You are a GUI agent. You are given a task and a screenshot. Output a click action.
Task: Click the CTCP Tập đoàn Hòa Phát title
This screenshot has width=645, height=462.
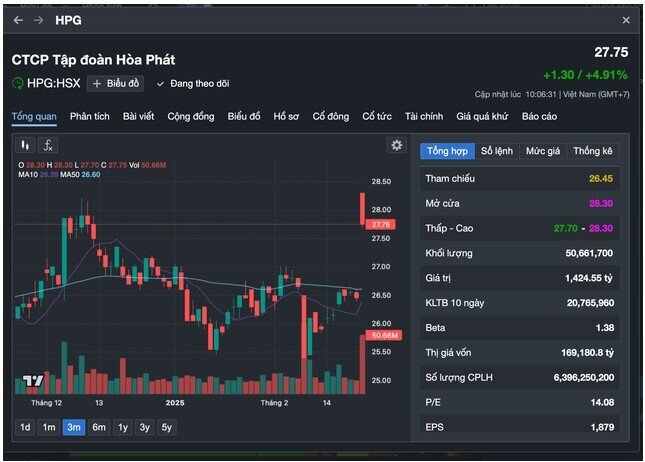coord(93,60)
